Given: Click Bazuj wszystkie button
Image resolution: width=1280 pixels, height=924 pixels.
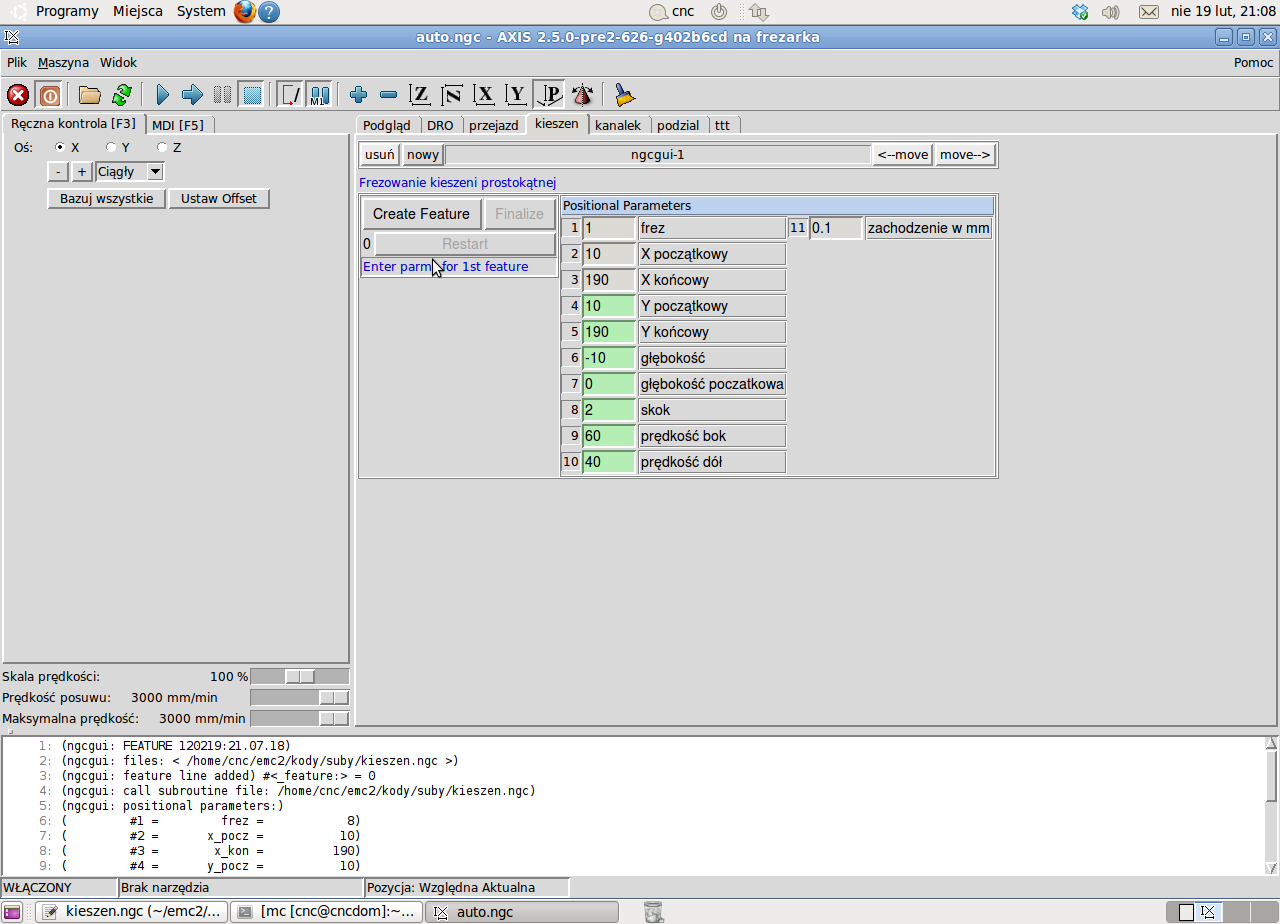Looking at the screenshot, I should pyautogui.click(x=107, y=198).
